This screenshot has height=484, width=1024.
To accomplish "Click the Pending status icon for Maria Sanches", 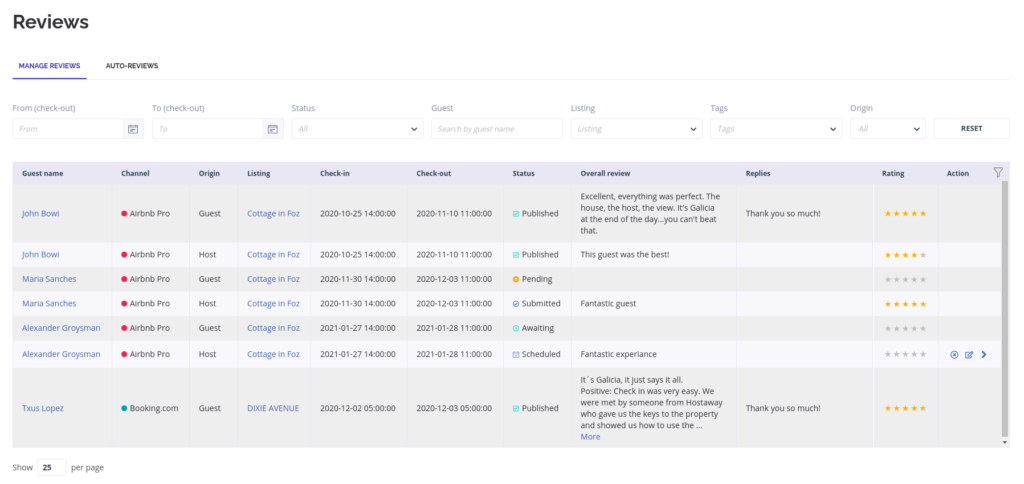I will (x=516, y=280).
